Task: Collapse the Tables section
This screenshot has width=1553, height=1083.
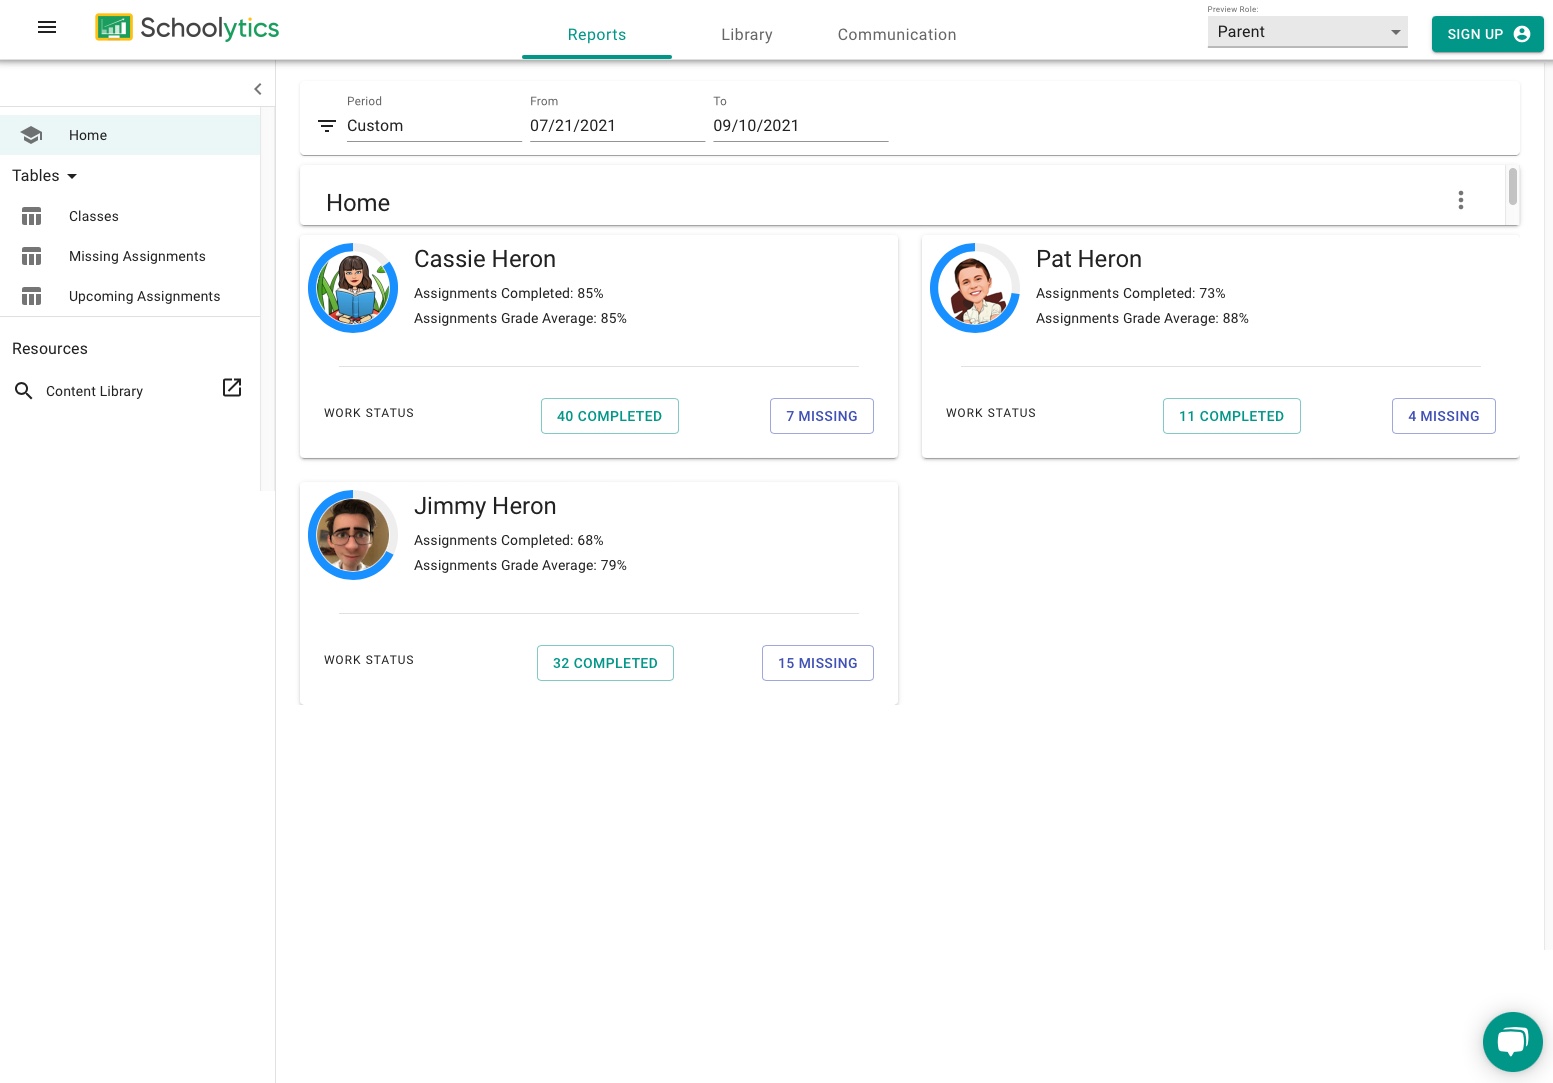Action: tap(45, 176)
